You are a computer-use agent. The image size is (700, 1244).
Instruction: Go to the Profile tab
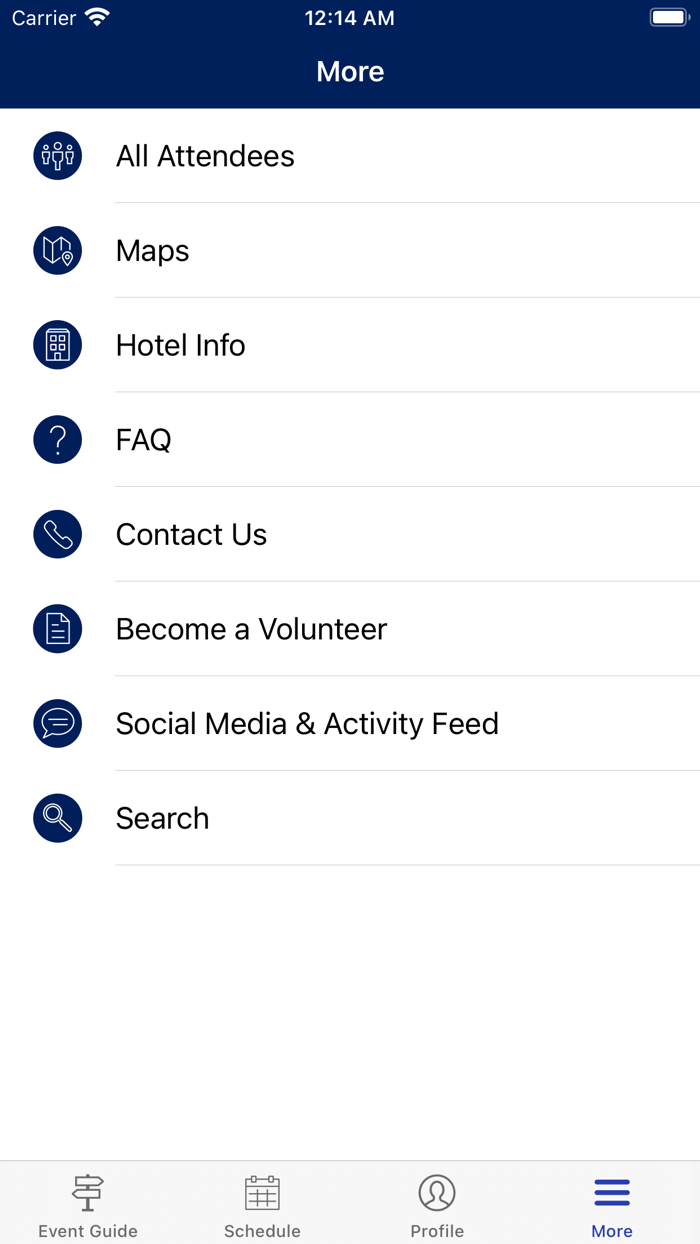pyautogui.click(x=437, y=1204)
